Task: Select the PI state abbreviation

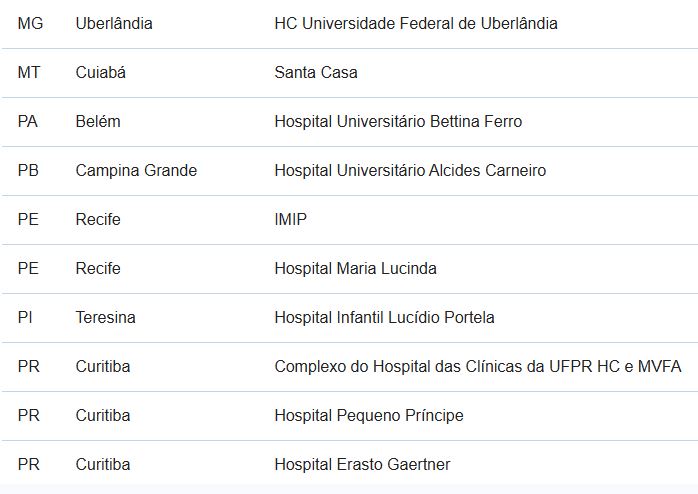Action: coord(25,317)
